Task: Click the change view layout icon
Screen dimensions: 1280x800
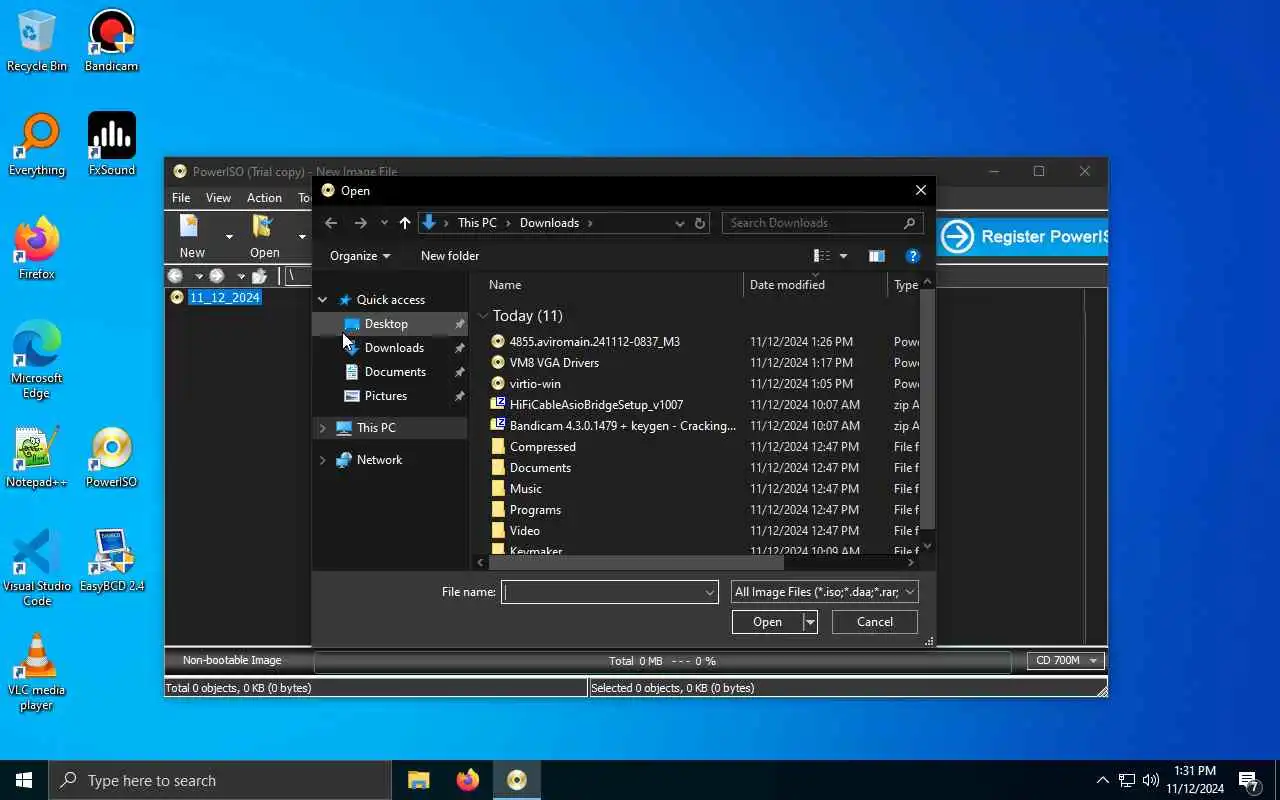Action: tap(822, 256)
